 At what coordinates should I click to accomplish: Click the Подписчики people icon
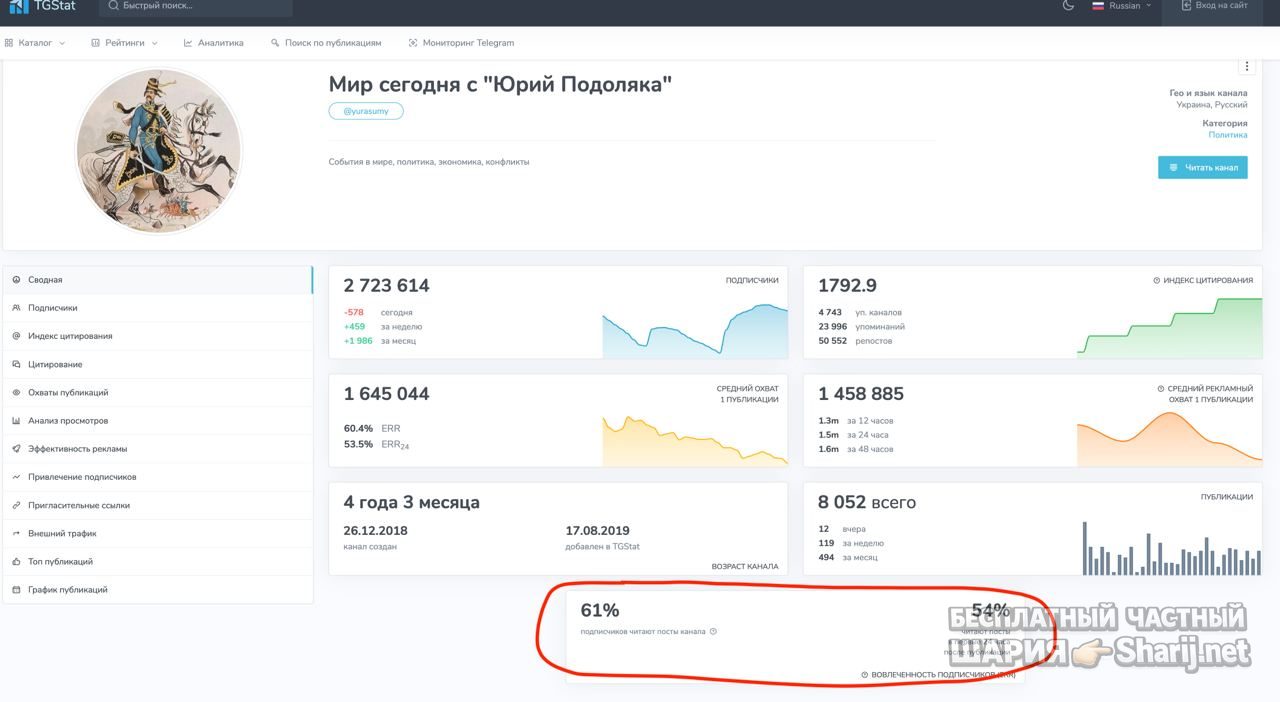16,308
